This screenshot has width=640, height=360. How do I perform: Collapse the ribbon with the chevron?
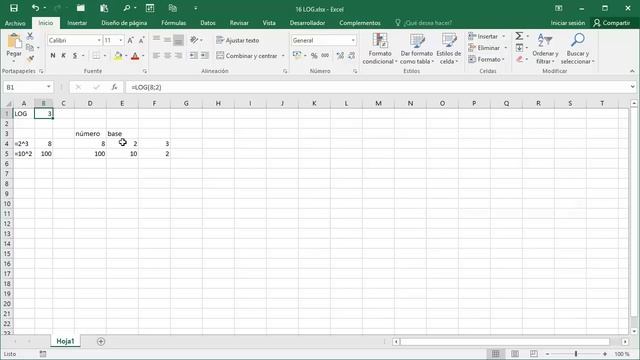[x=632, y=71]
